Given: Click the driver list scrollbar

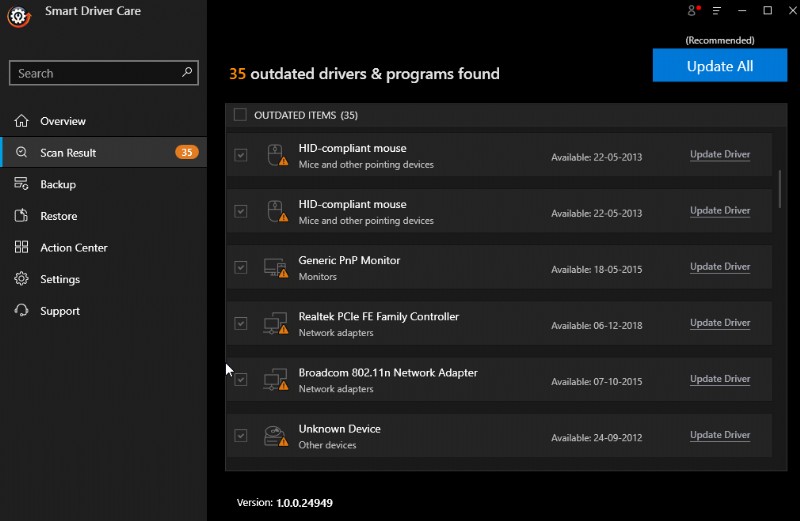Looking at the screenshot, I should click(x=780, y=188).
